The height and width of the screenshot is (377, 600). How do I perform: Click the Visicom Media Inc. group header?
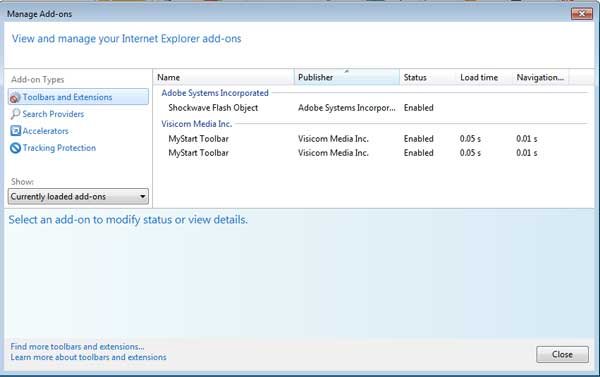(x=196, y=124)
